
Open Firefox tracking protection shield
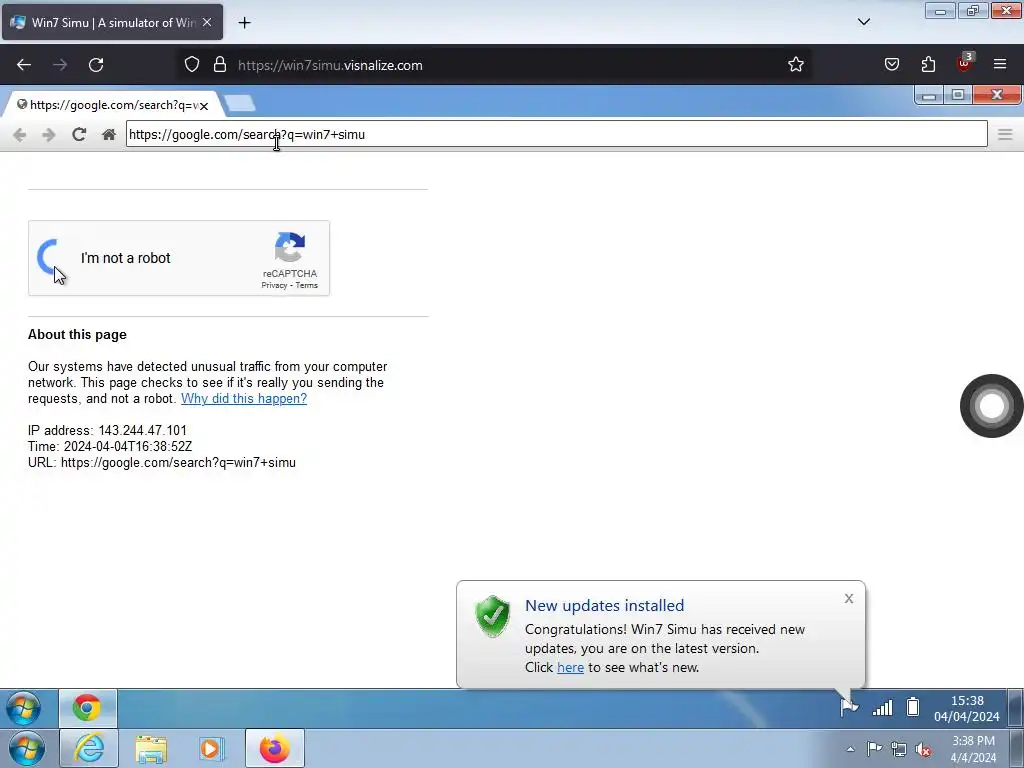click(x=191, y=65)
